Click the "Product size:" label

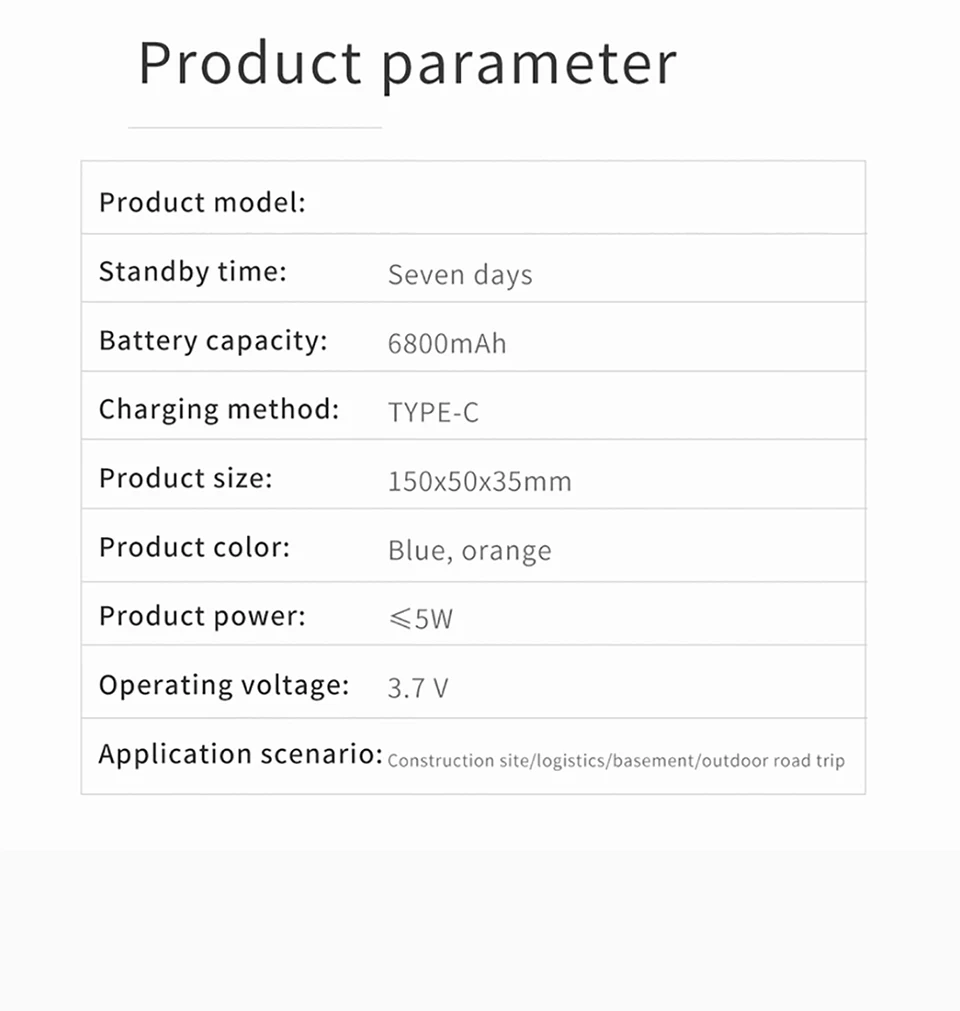185,478
